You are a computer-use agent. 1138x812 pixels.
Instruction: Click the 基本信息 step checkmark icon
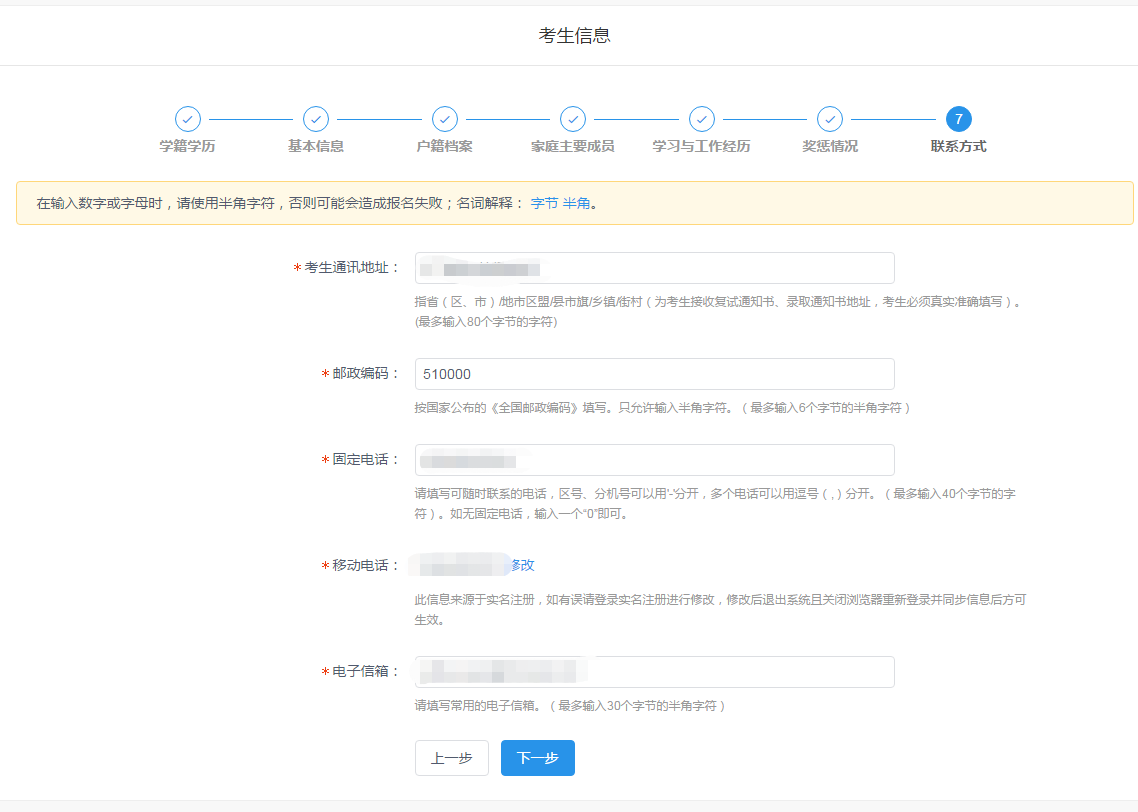(316, 119)
